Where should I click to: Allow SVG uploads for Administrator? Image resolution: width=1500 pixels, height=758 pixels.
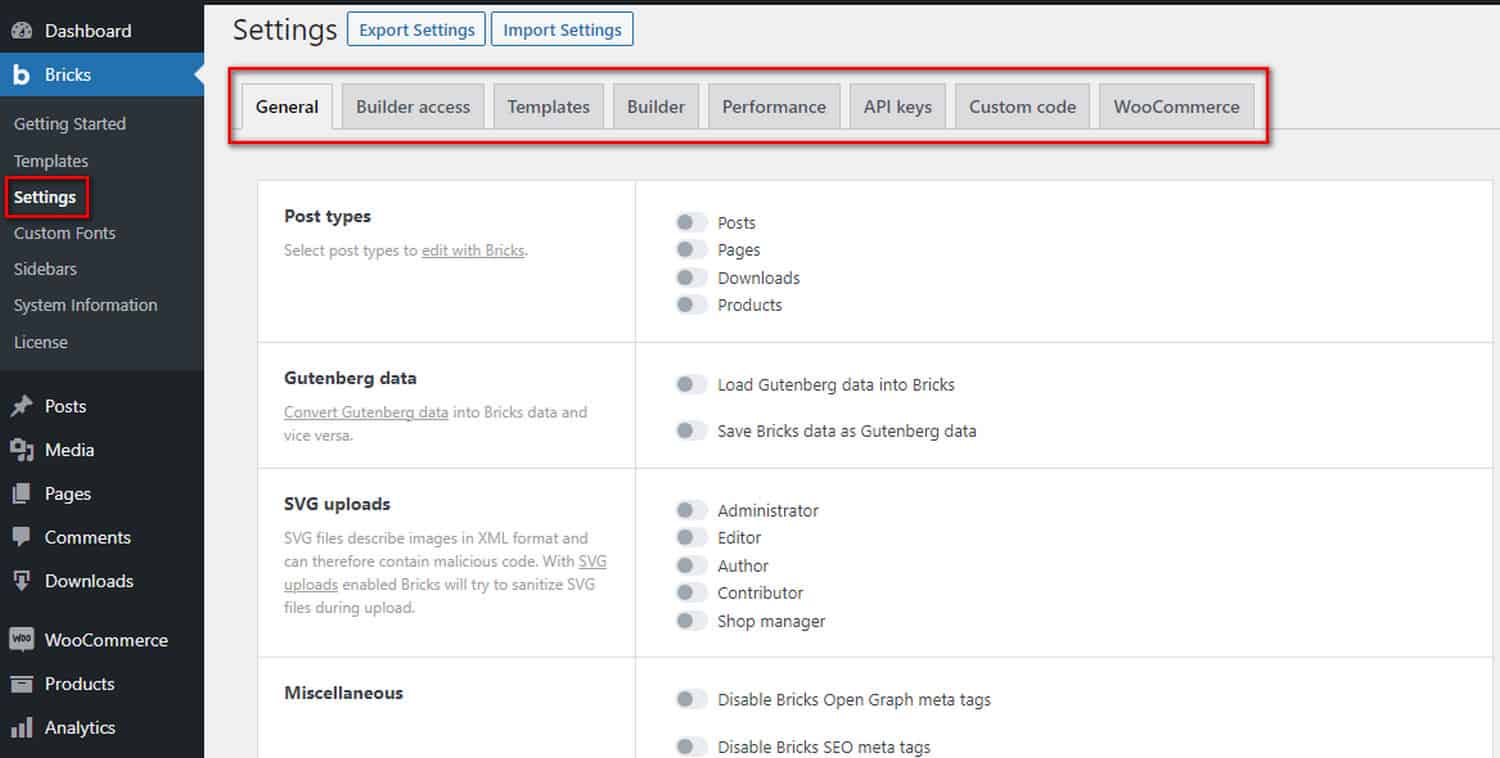pyautogui.click(x=691, y=510)
